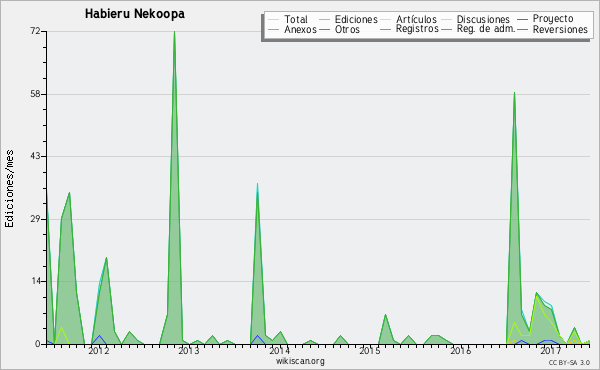Click the "Artículos" legend entry

click(416, 19)
